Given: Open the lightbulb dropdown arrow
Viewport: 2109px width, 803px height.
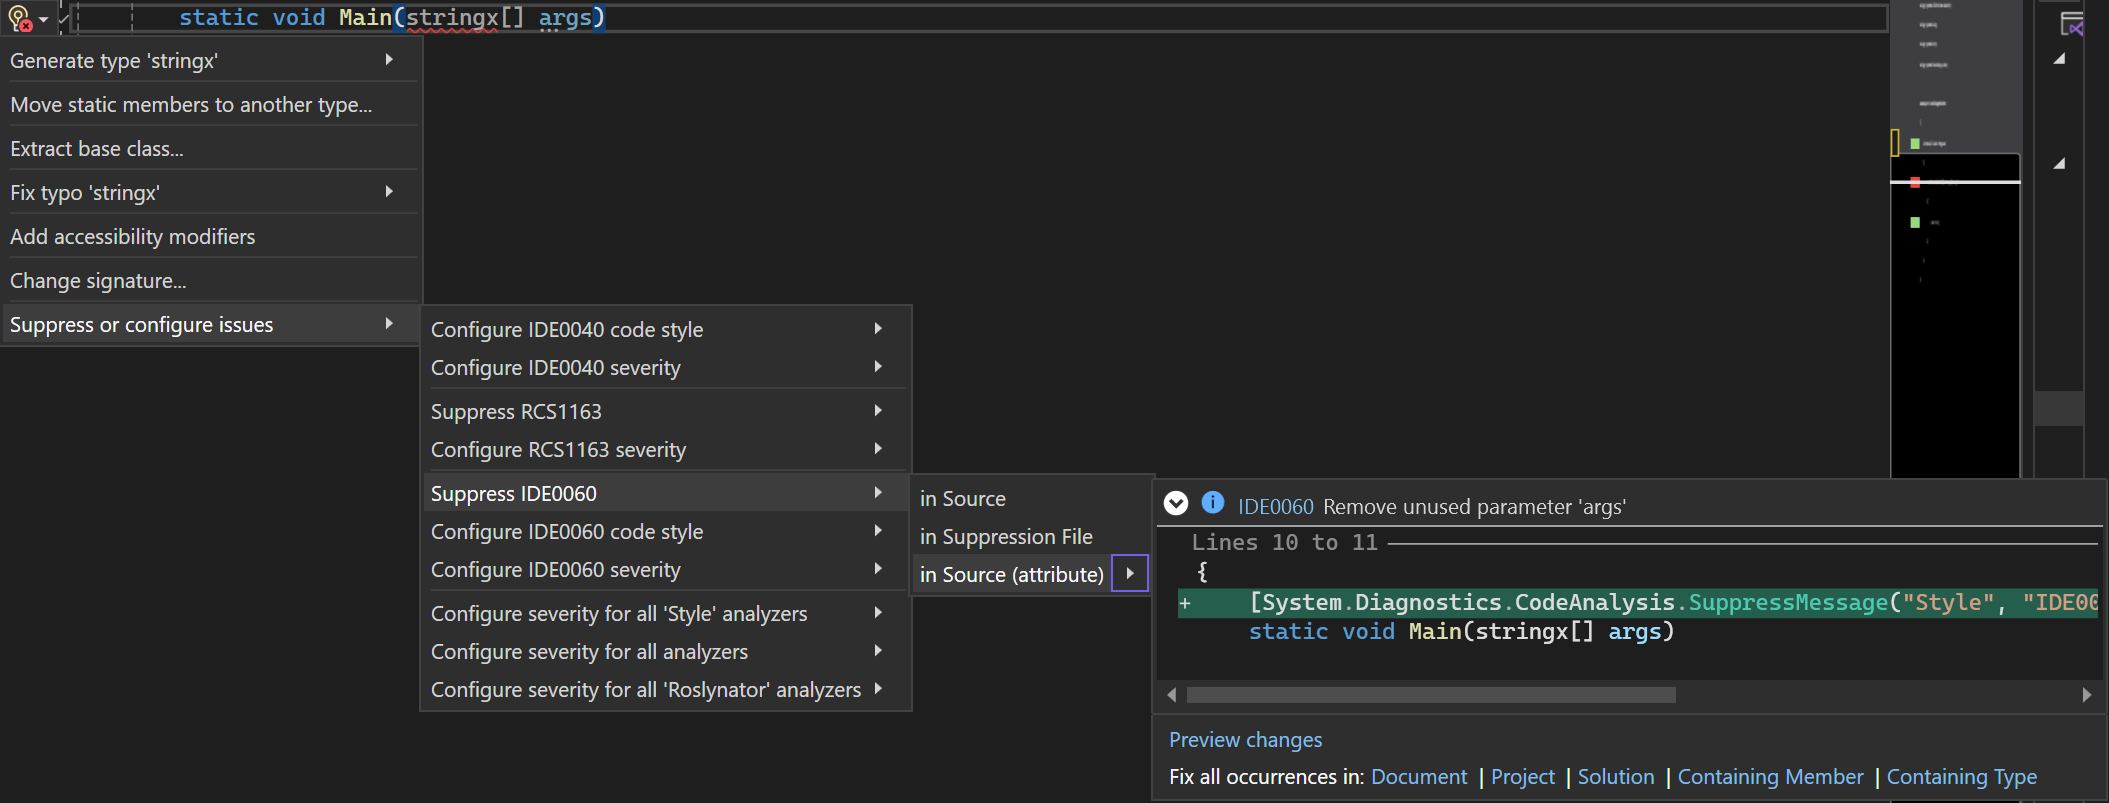Looking at the screenshot, I should coord(43,19).
